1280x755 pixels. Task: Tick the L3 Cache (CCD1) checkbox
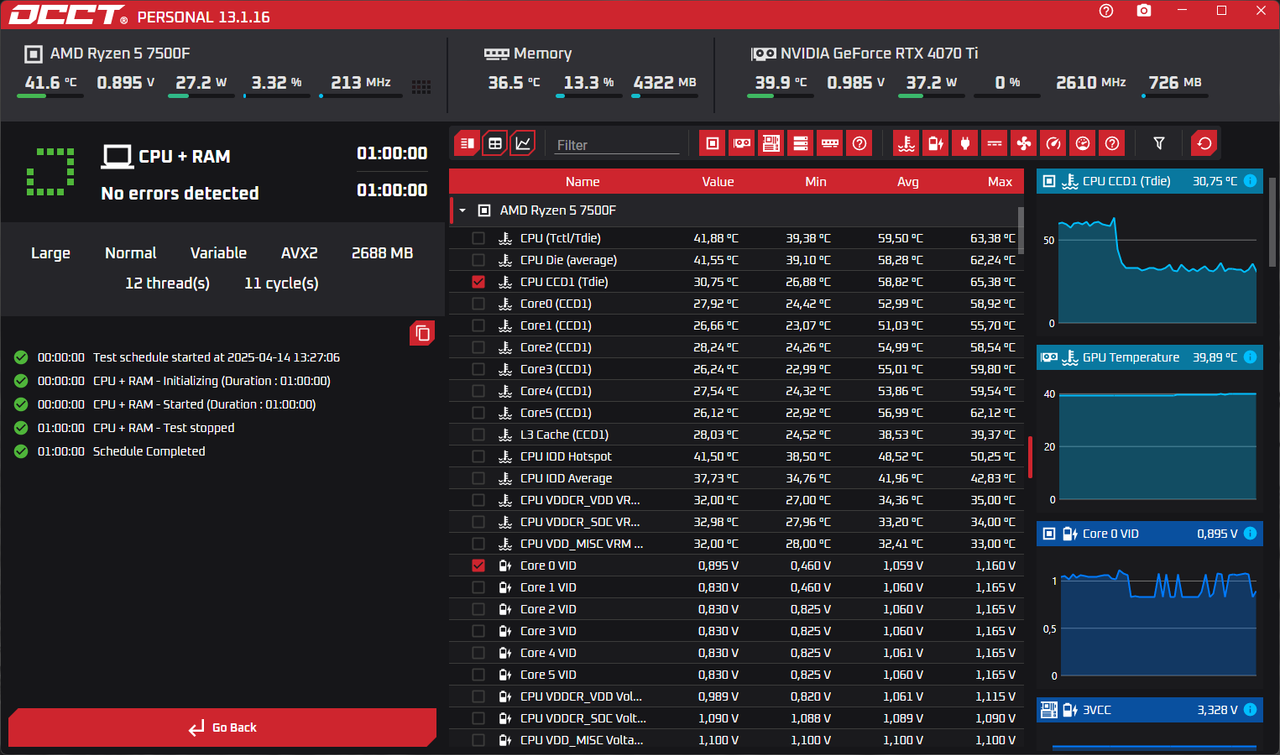[x=478, y=434]
